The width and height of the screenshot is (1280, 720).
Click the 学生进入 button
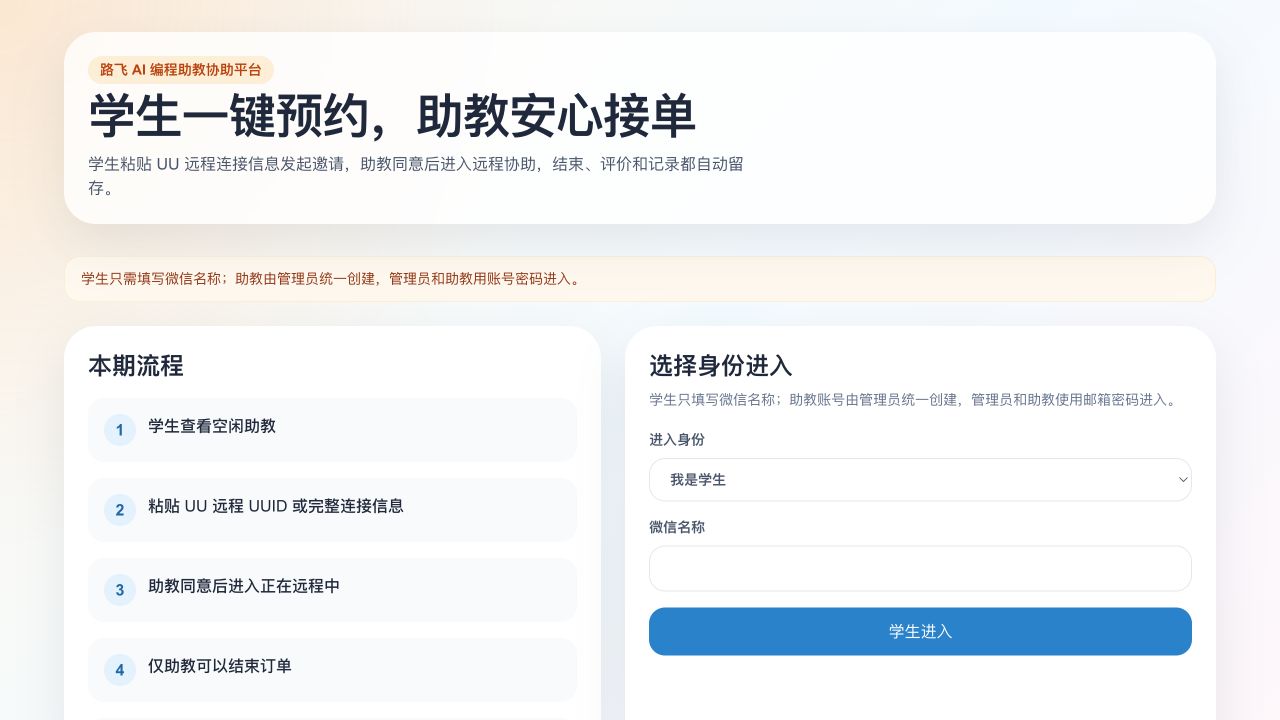[x=920, y=631]
